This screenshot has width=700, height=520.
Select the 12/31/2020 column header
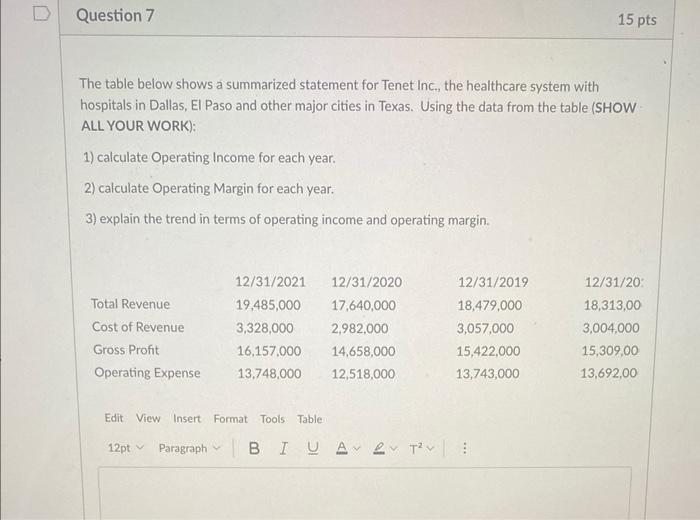click(367, 282)
